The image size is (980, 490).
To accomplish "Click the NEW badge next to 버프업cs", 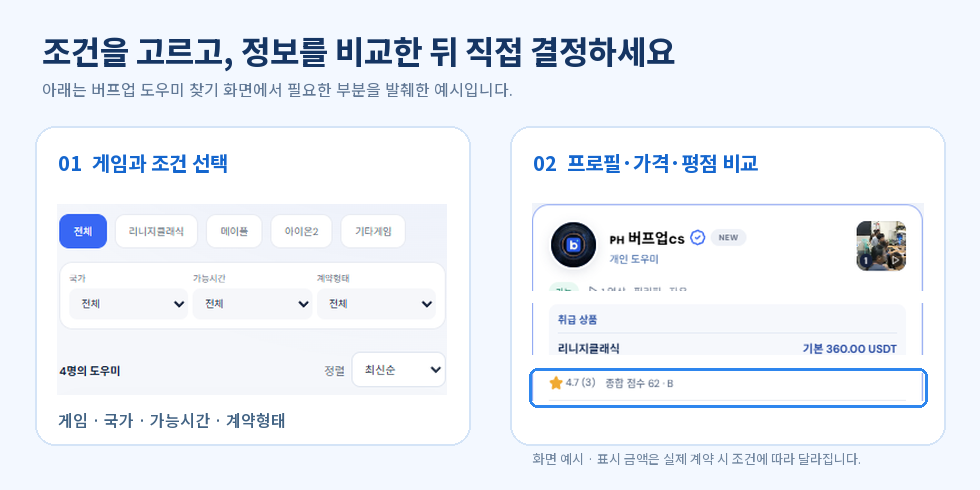I will point(728,238).
